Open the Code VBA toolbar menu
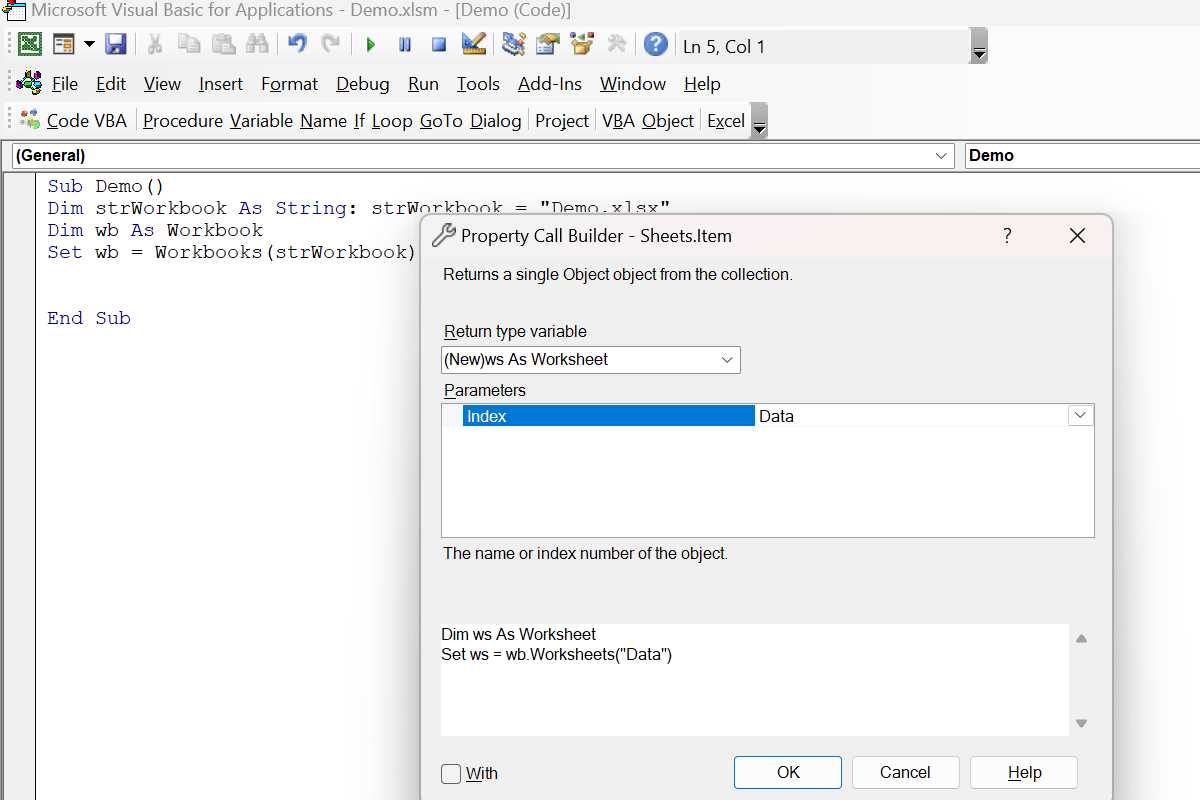This screenshot has width=1200, height=800. 74,120
